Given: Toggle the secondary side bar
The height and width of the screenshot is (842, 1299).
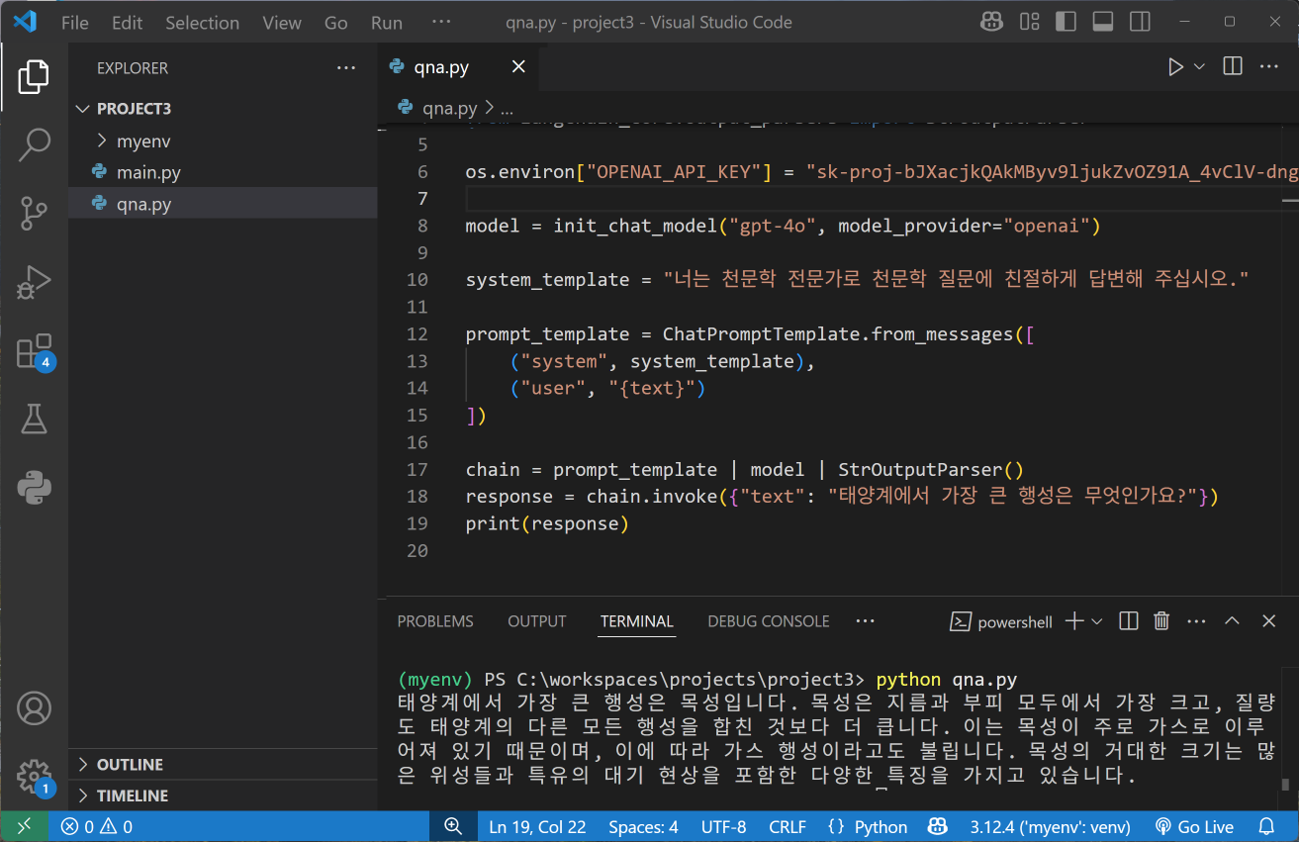Looking at the screenshot, I should pyautogui.click(x=1140, y=22).
